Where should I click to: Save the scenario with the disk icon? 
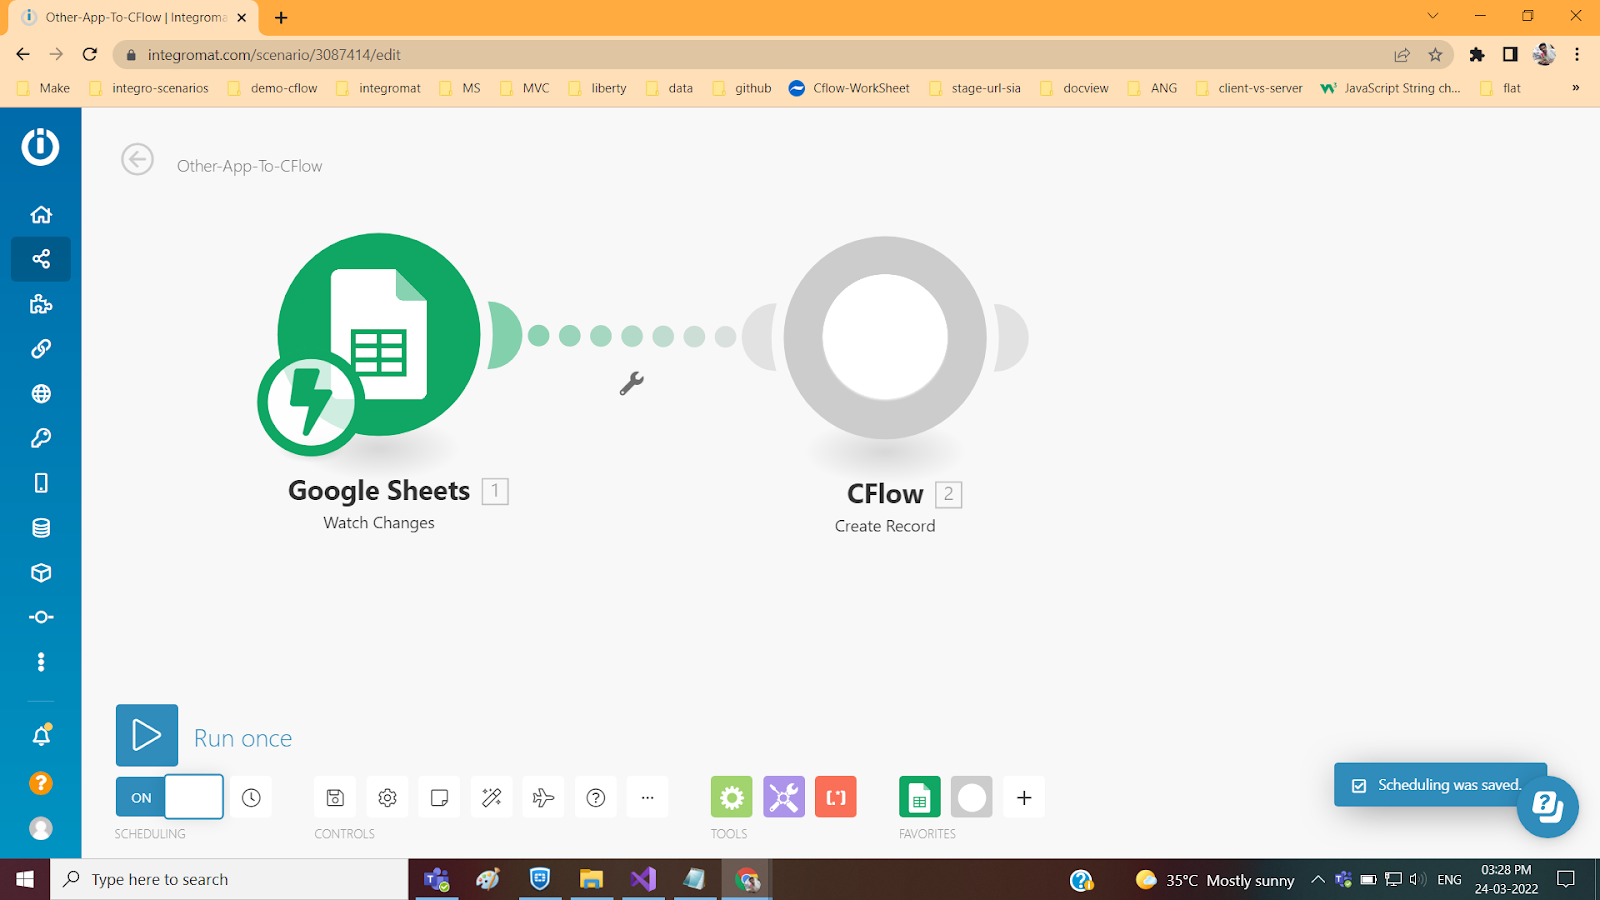[x=335, y=797]
